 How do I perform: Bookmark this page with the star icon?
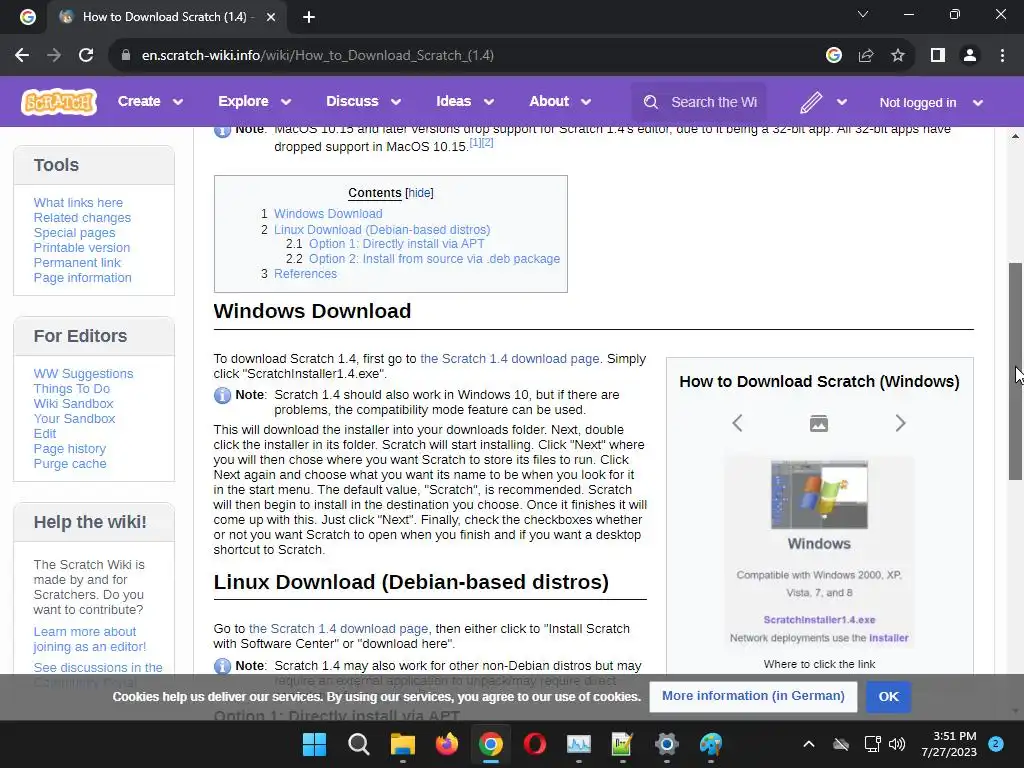[898, 56]
